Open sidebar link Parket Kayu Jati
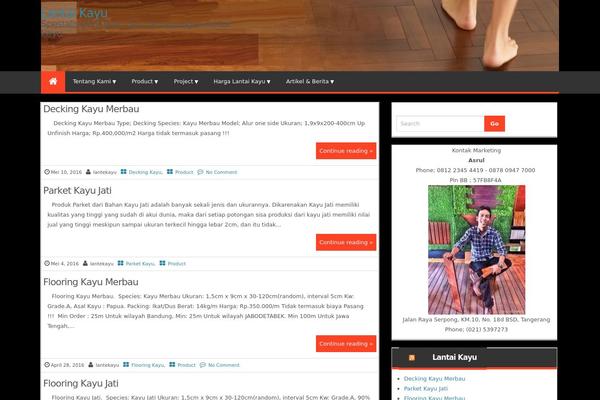The height and width of the screenshot is (400, 600). pos(426,389)
